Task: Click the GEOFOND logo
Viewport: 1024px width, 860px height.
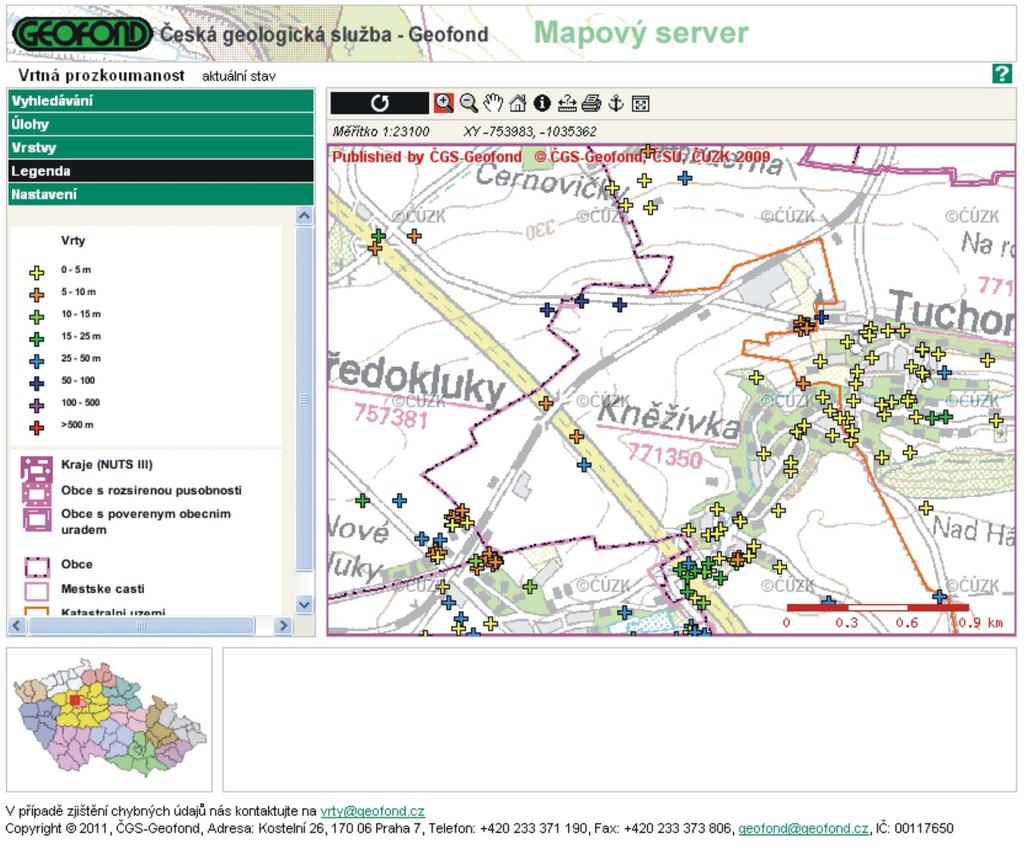Action: coord(82,33)
